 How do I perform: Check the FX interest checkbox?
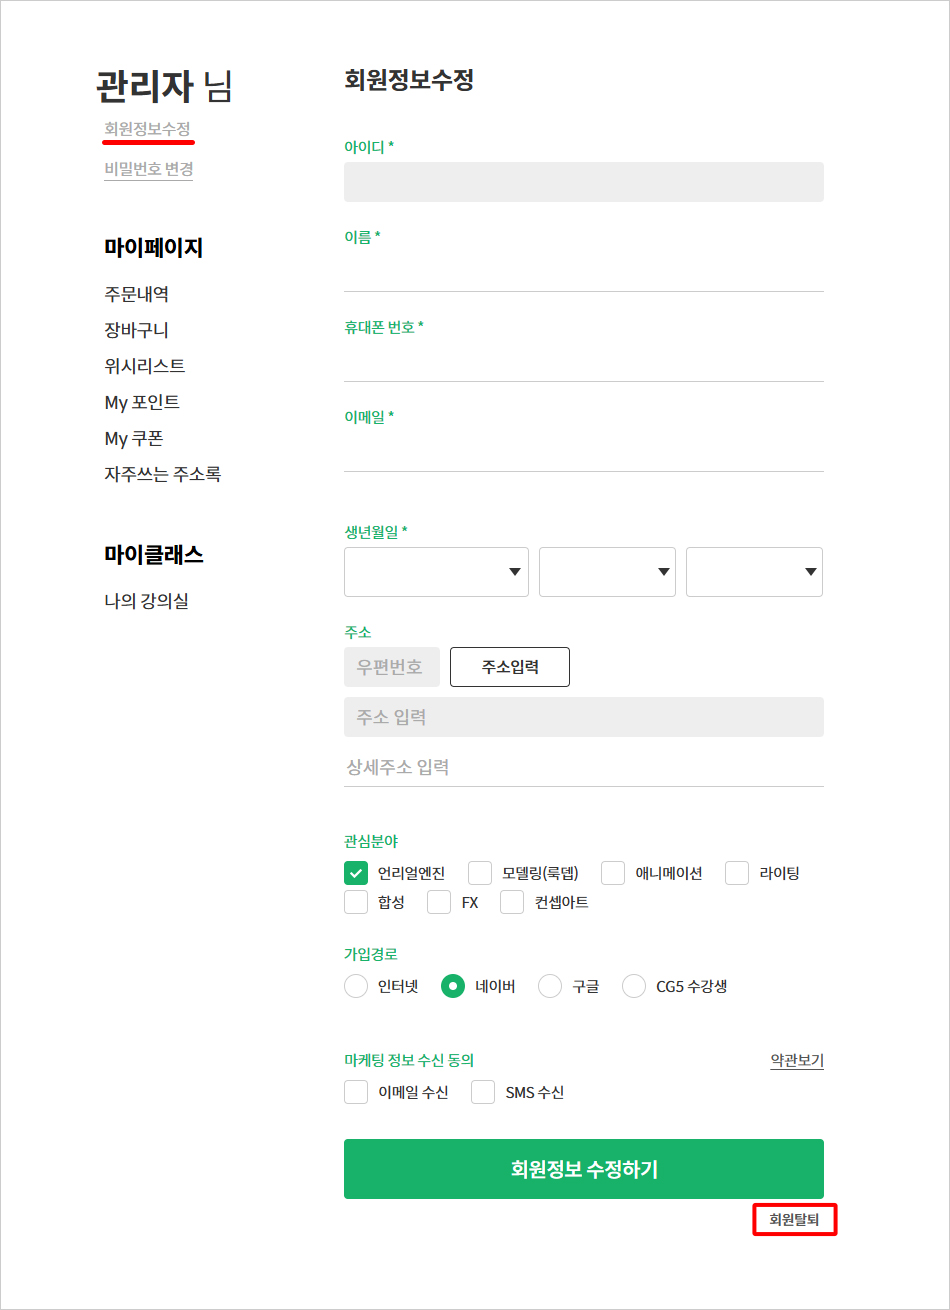[439, 902]
